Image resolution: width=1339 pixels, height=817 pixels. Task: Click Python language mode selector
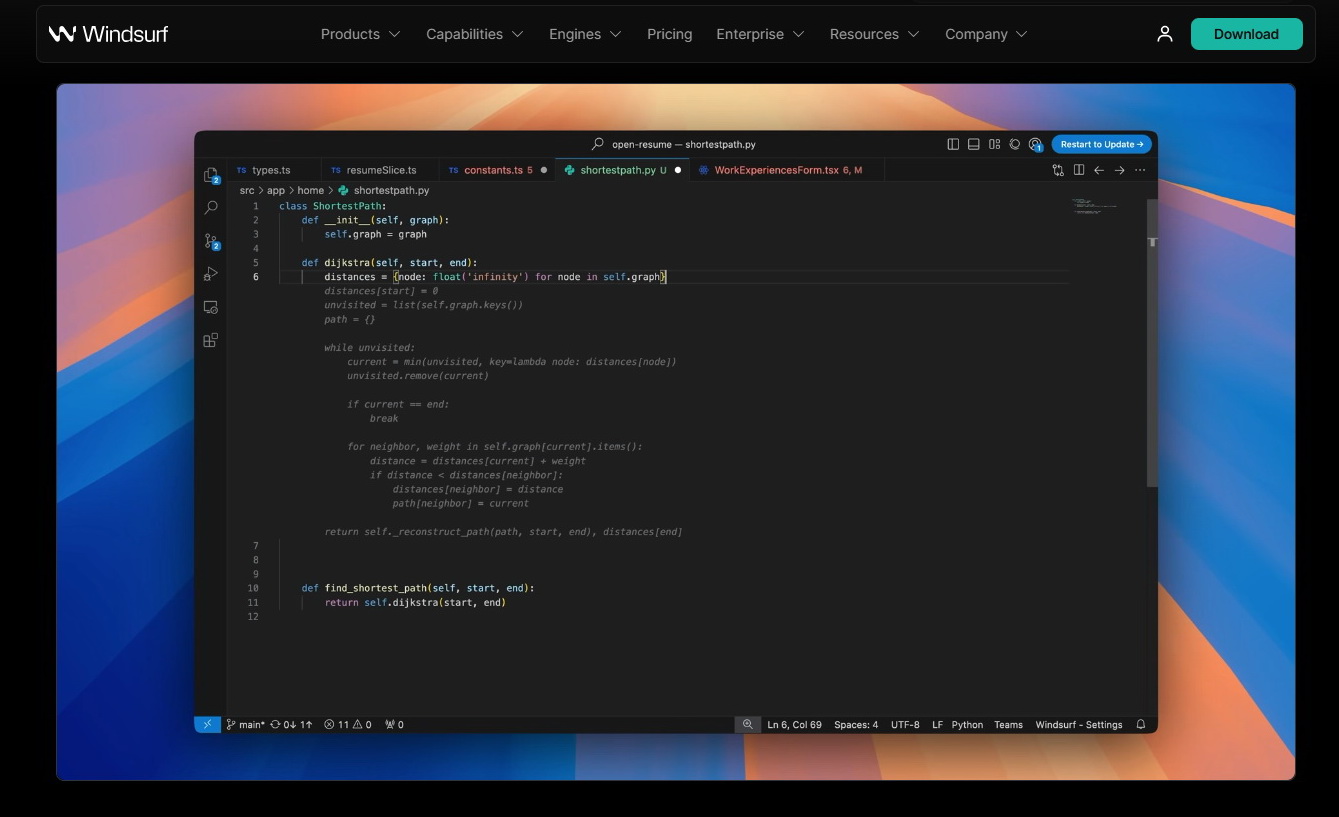click(967, 724)
